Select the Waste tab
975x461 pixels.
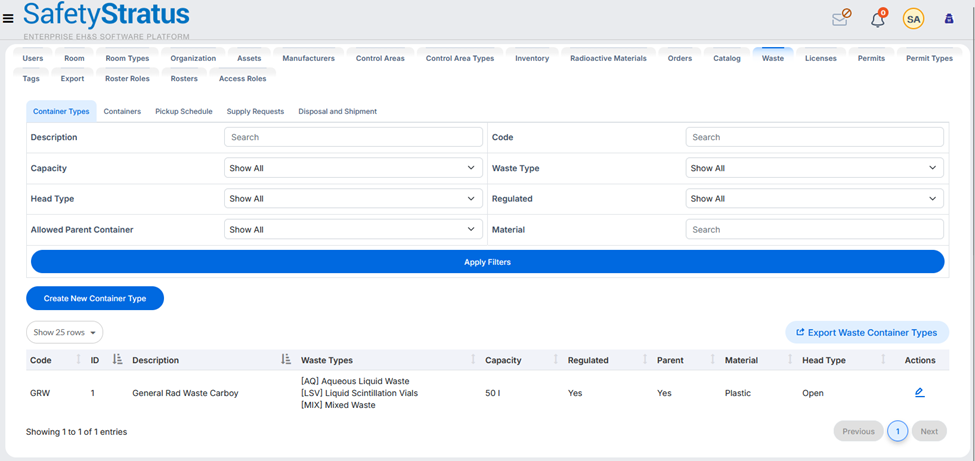773,58
